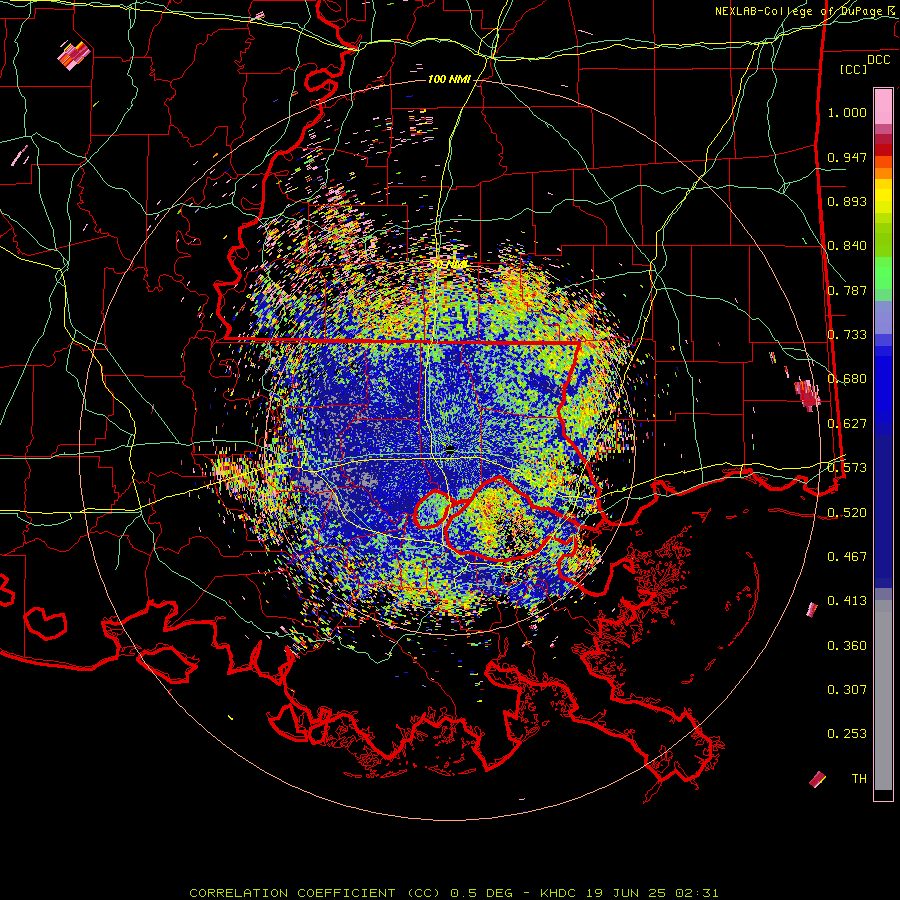Select the 0.840 legend value
Image resolution: width=900 pixels, height=900 pixels.
847,245
